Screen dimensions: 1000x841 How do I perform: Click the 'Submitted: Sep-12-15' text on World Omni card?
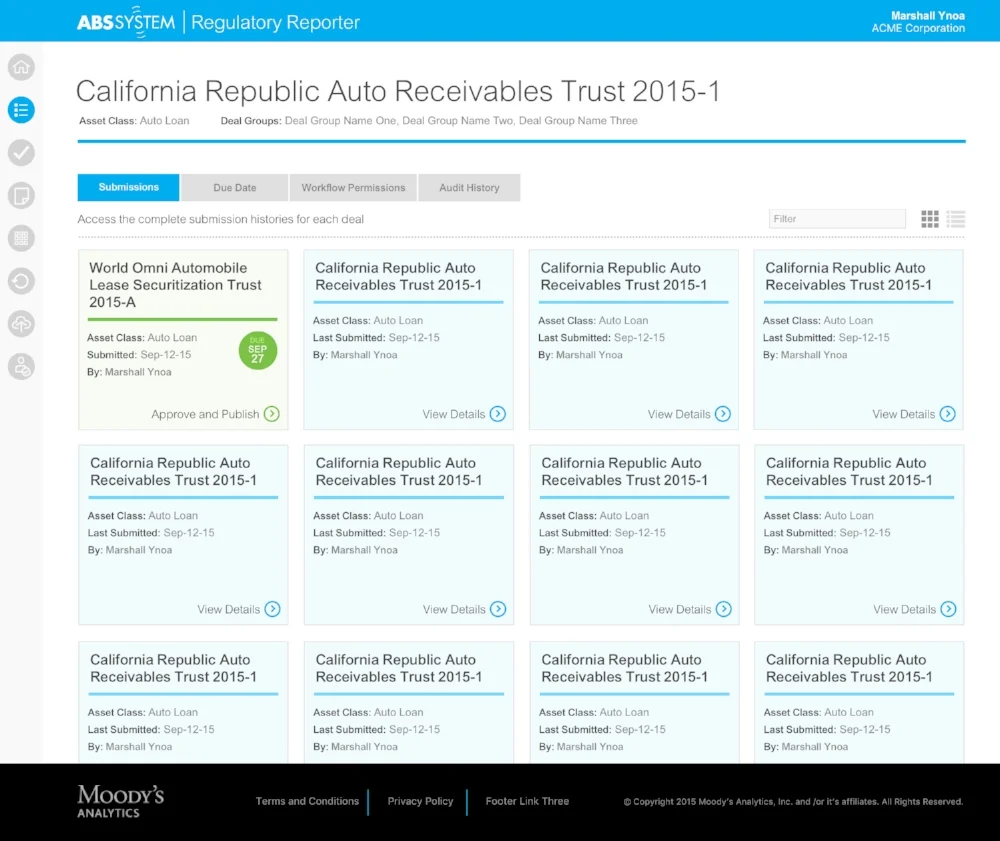139,355
